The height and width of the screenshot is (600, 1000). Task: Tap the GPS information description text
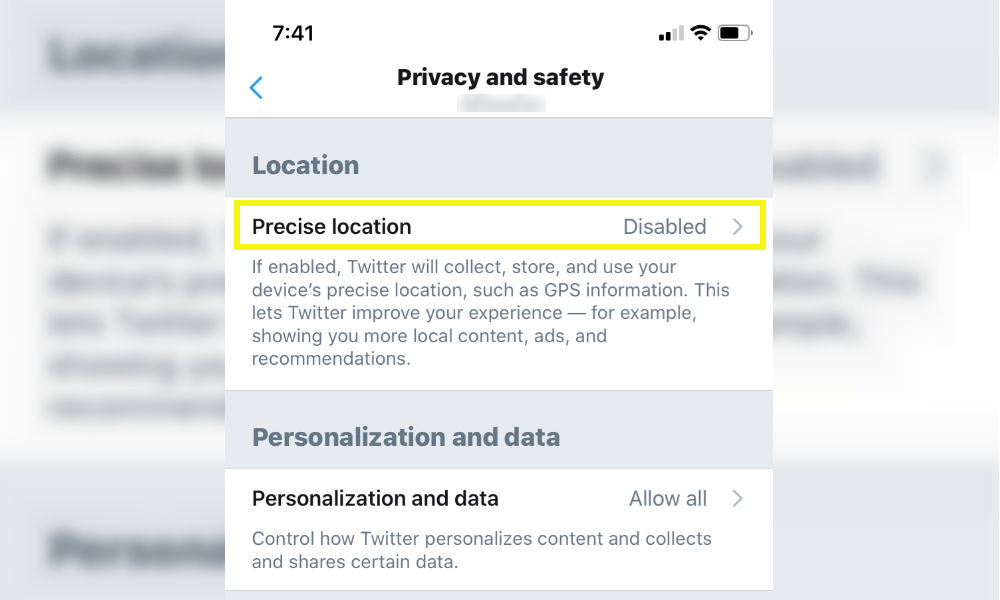click(492, 310)
